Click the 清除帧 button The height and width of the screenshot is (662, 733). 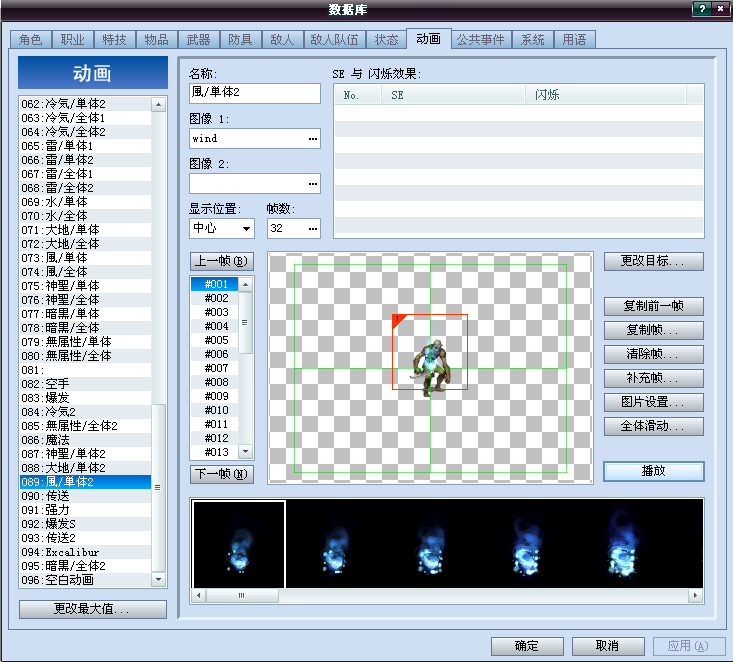(653, 354)
